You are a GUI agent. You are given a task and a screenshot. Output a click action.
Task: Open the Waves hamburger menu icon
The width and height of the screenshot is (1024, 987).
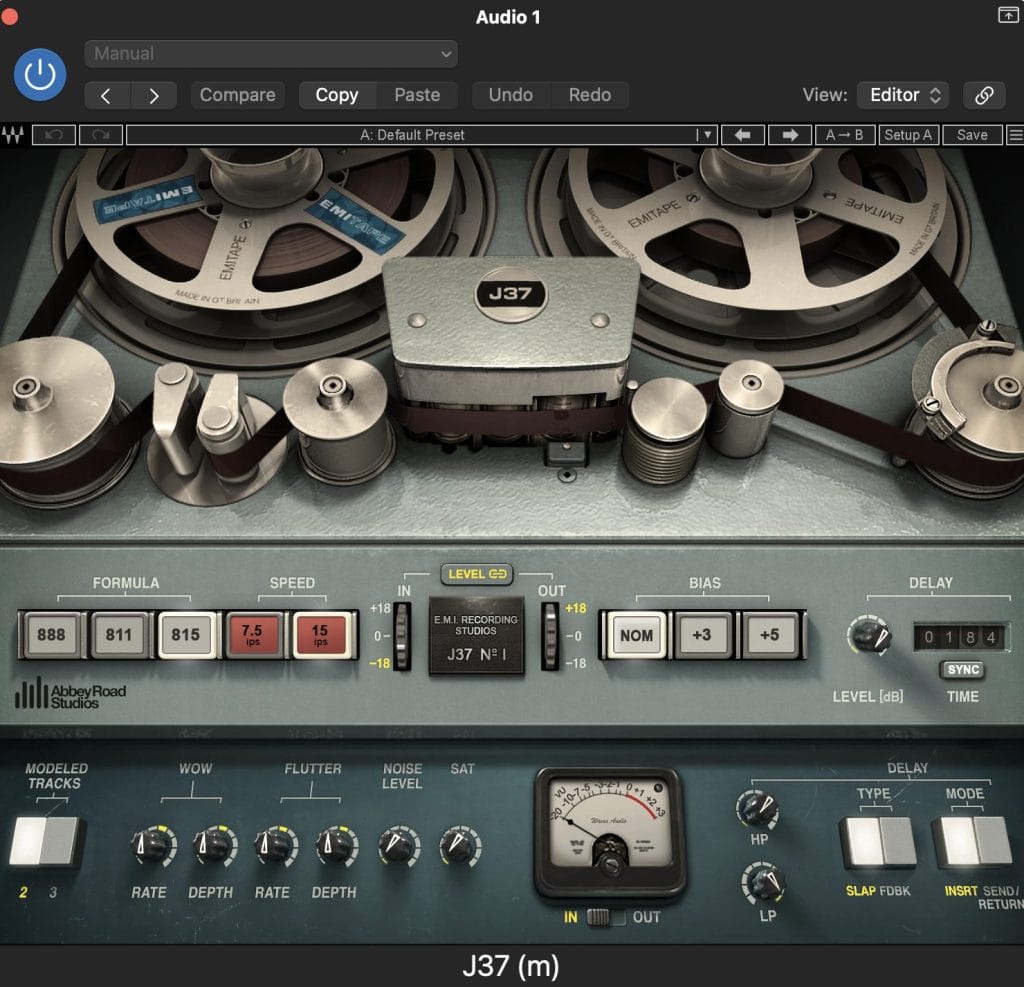click(1016, 135)
